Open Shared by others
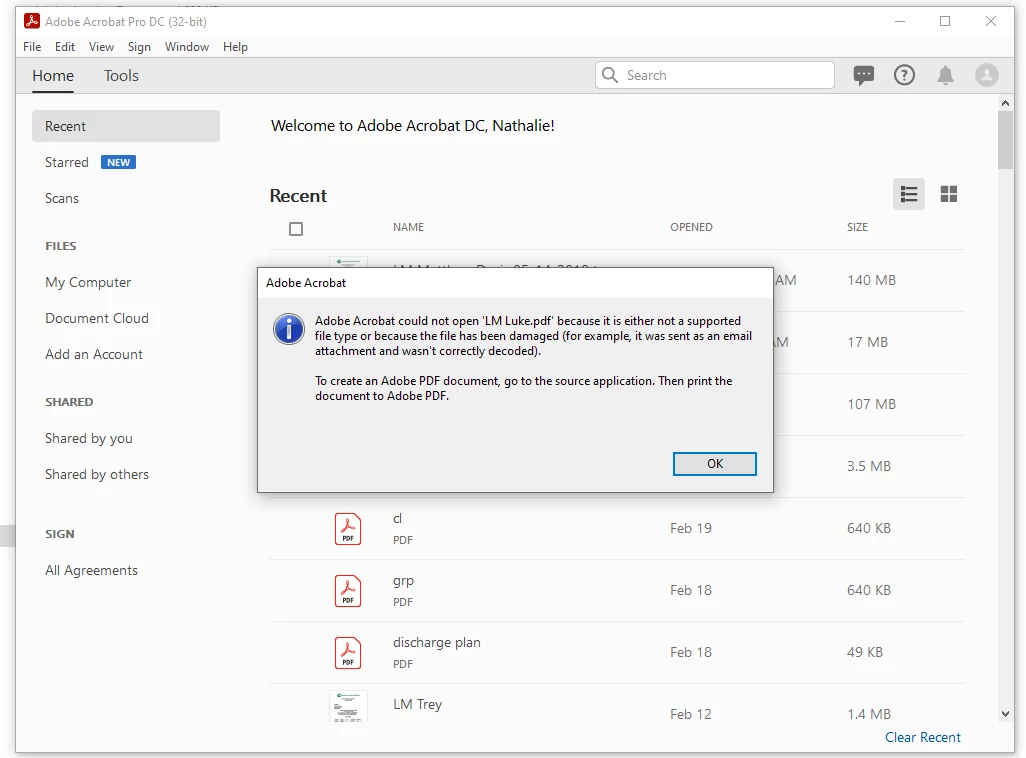Viewport: 1026px width, 758px height. 97,474
